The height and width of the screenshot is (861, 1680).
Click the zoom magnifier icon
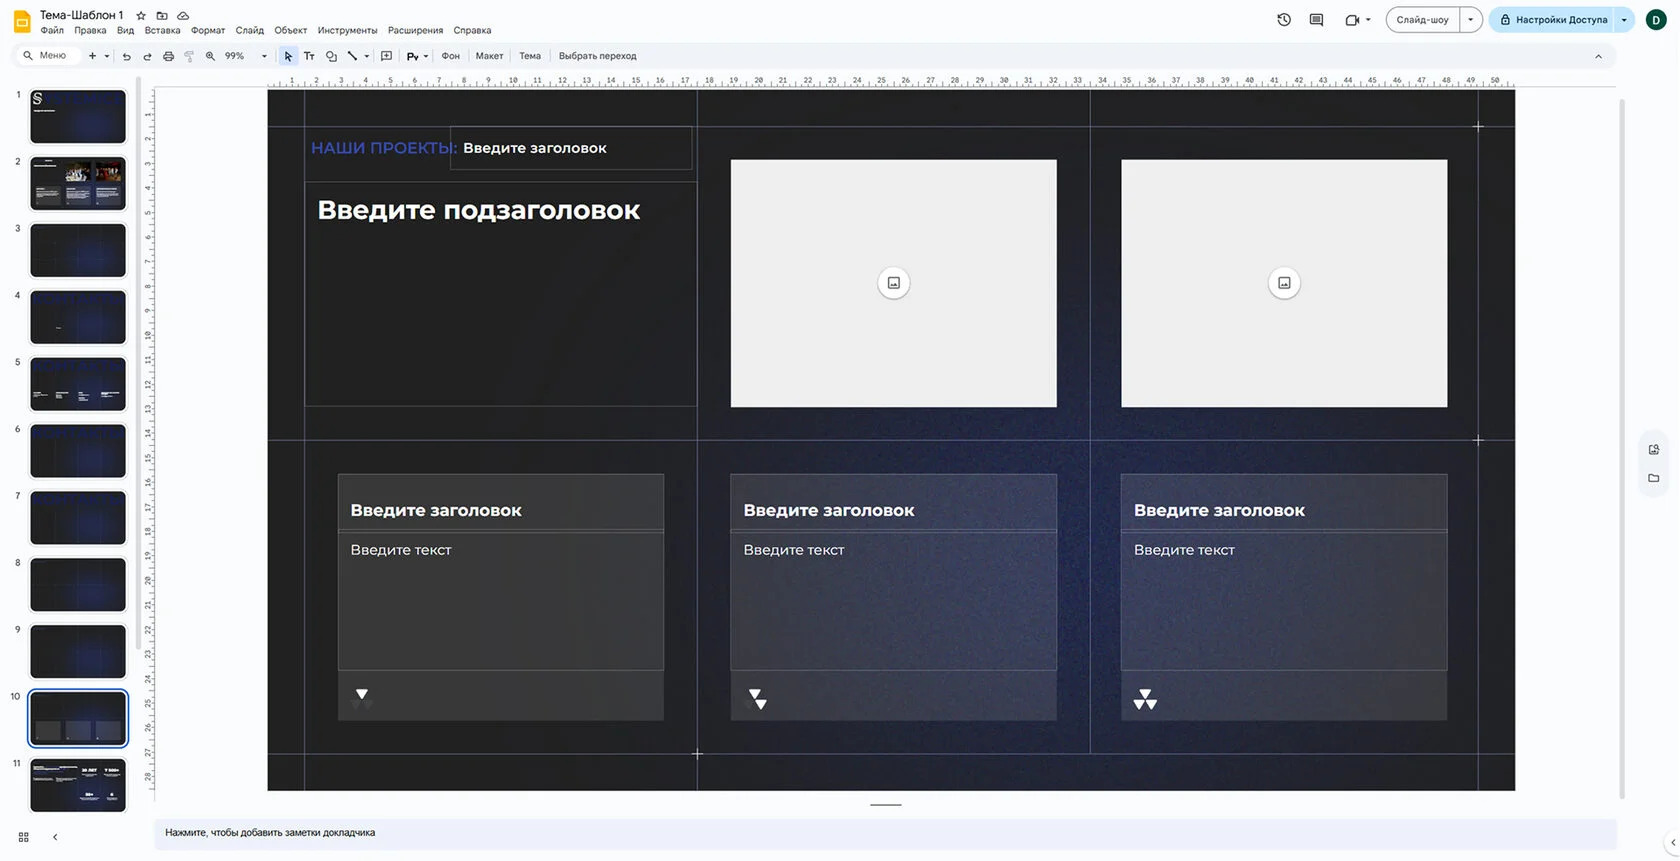click(210, 56)
